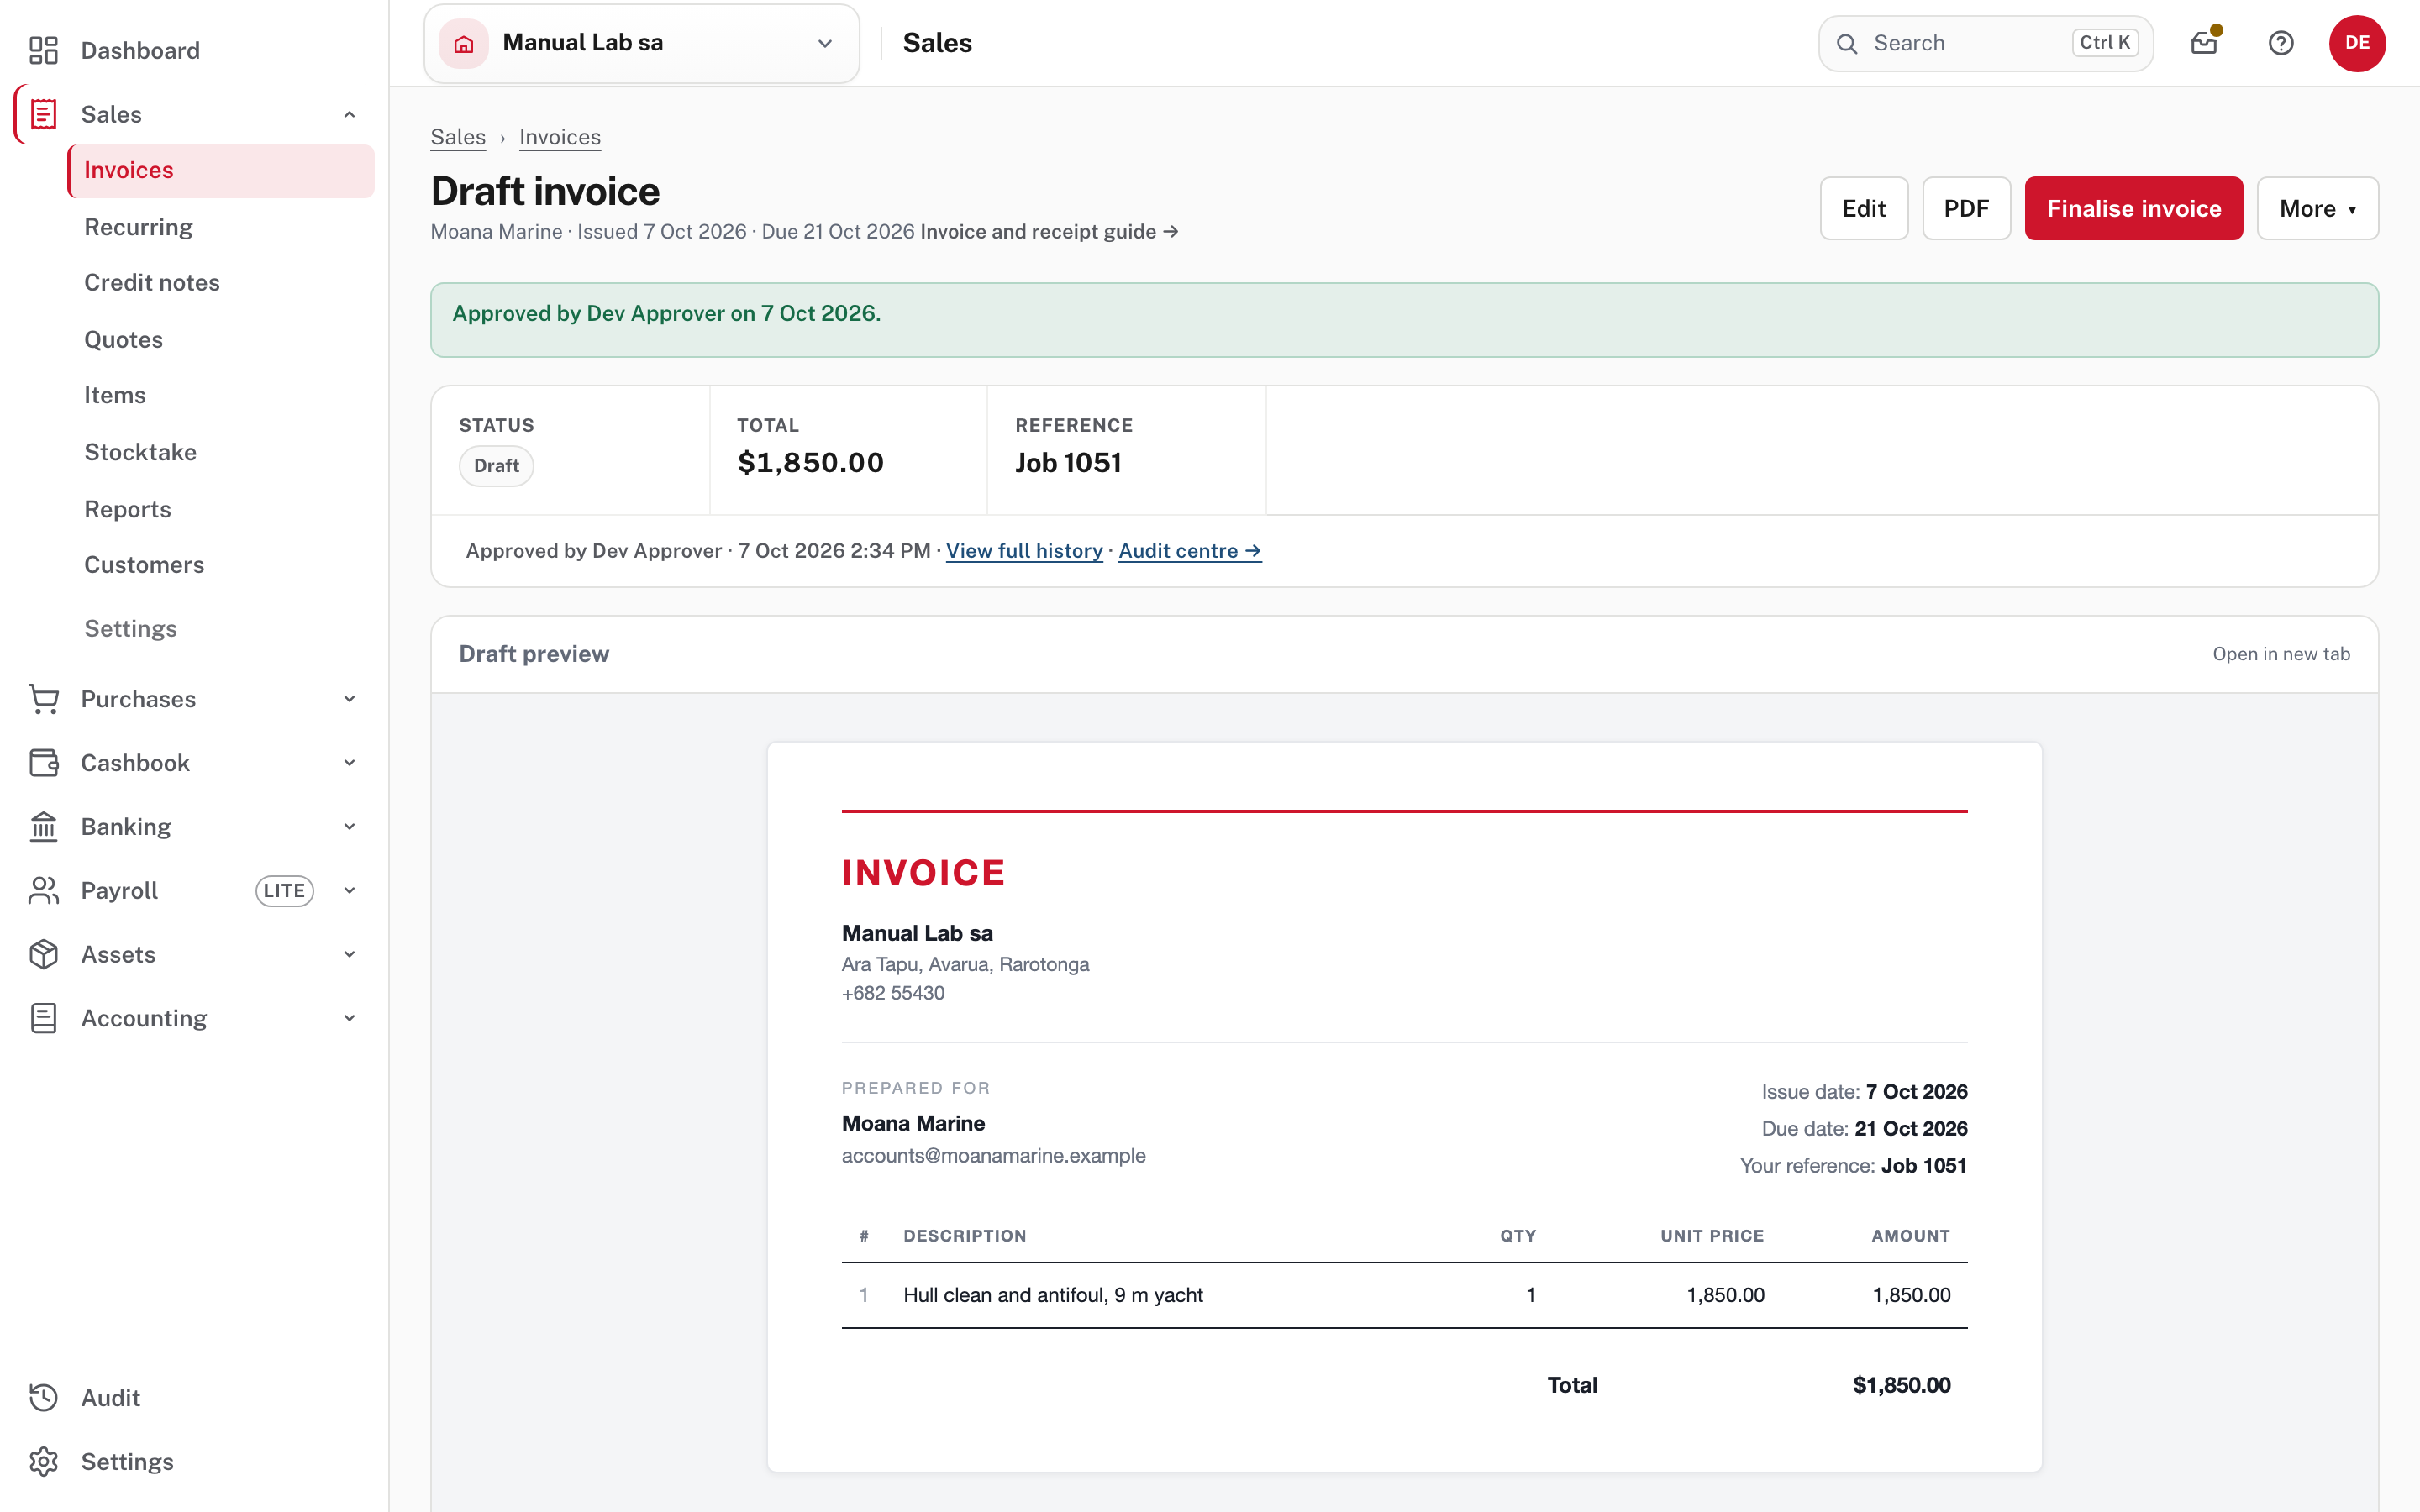Viewport: 2420px width, 1512px height.
Task: Open the DE user avatar menu
Action: tap(2357, 43)
